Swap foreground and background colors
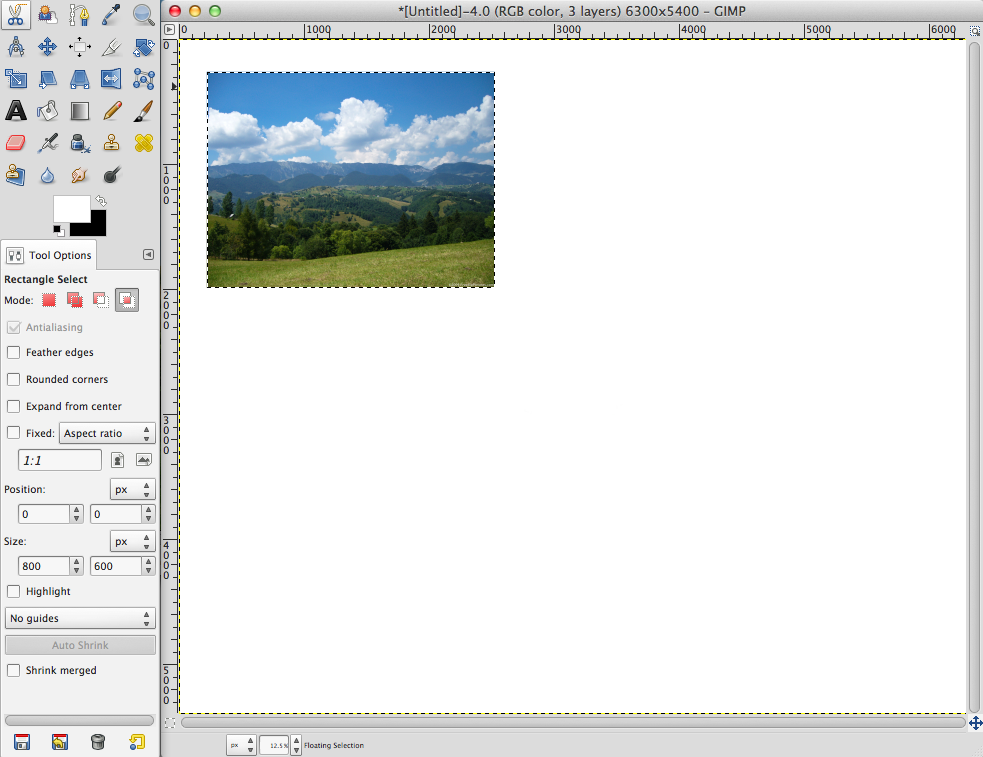The image size is (983, 757). (x=101, y=201)
